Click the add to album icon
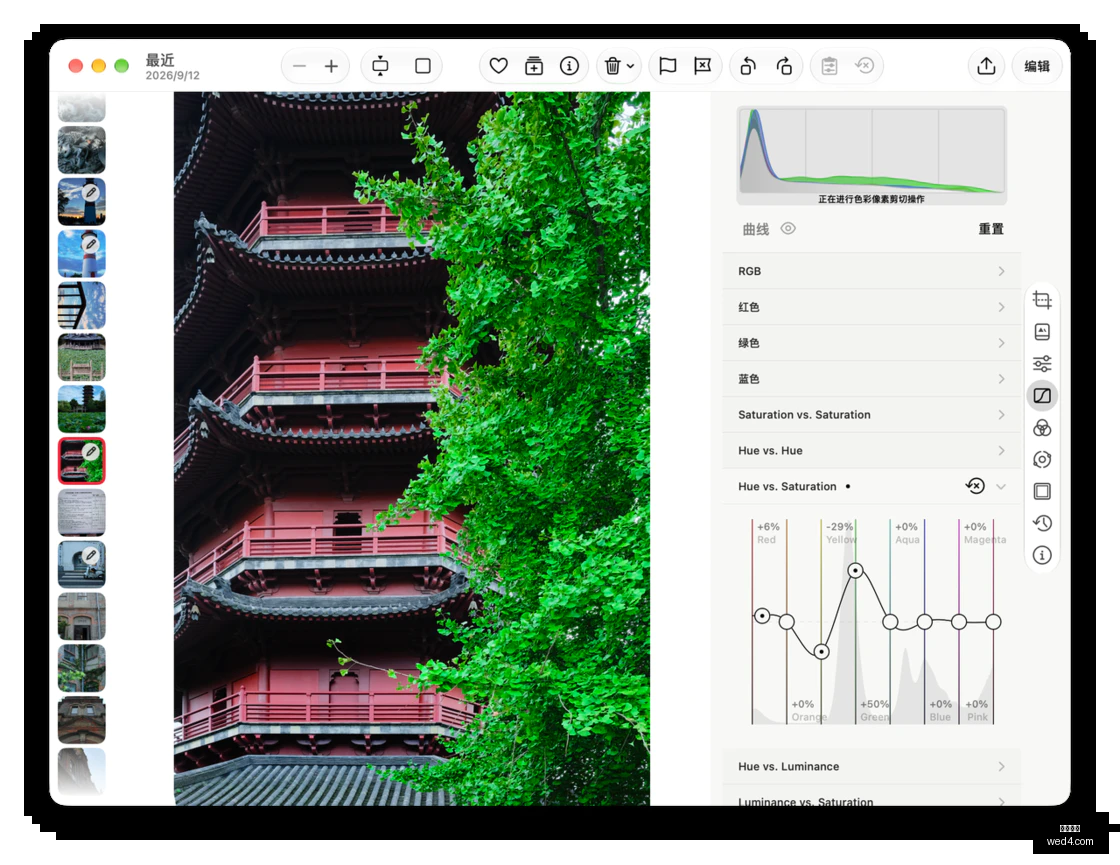The height and width of the screenshot is (865, 1120). tap(534, 66)
